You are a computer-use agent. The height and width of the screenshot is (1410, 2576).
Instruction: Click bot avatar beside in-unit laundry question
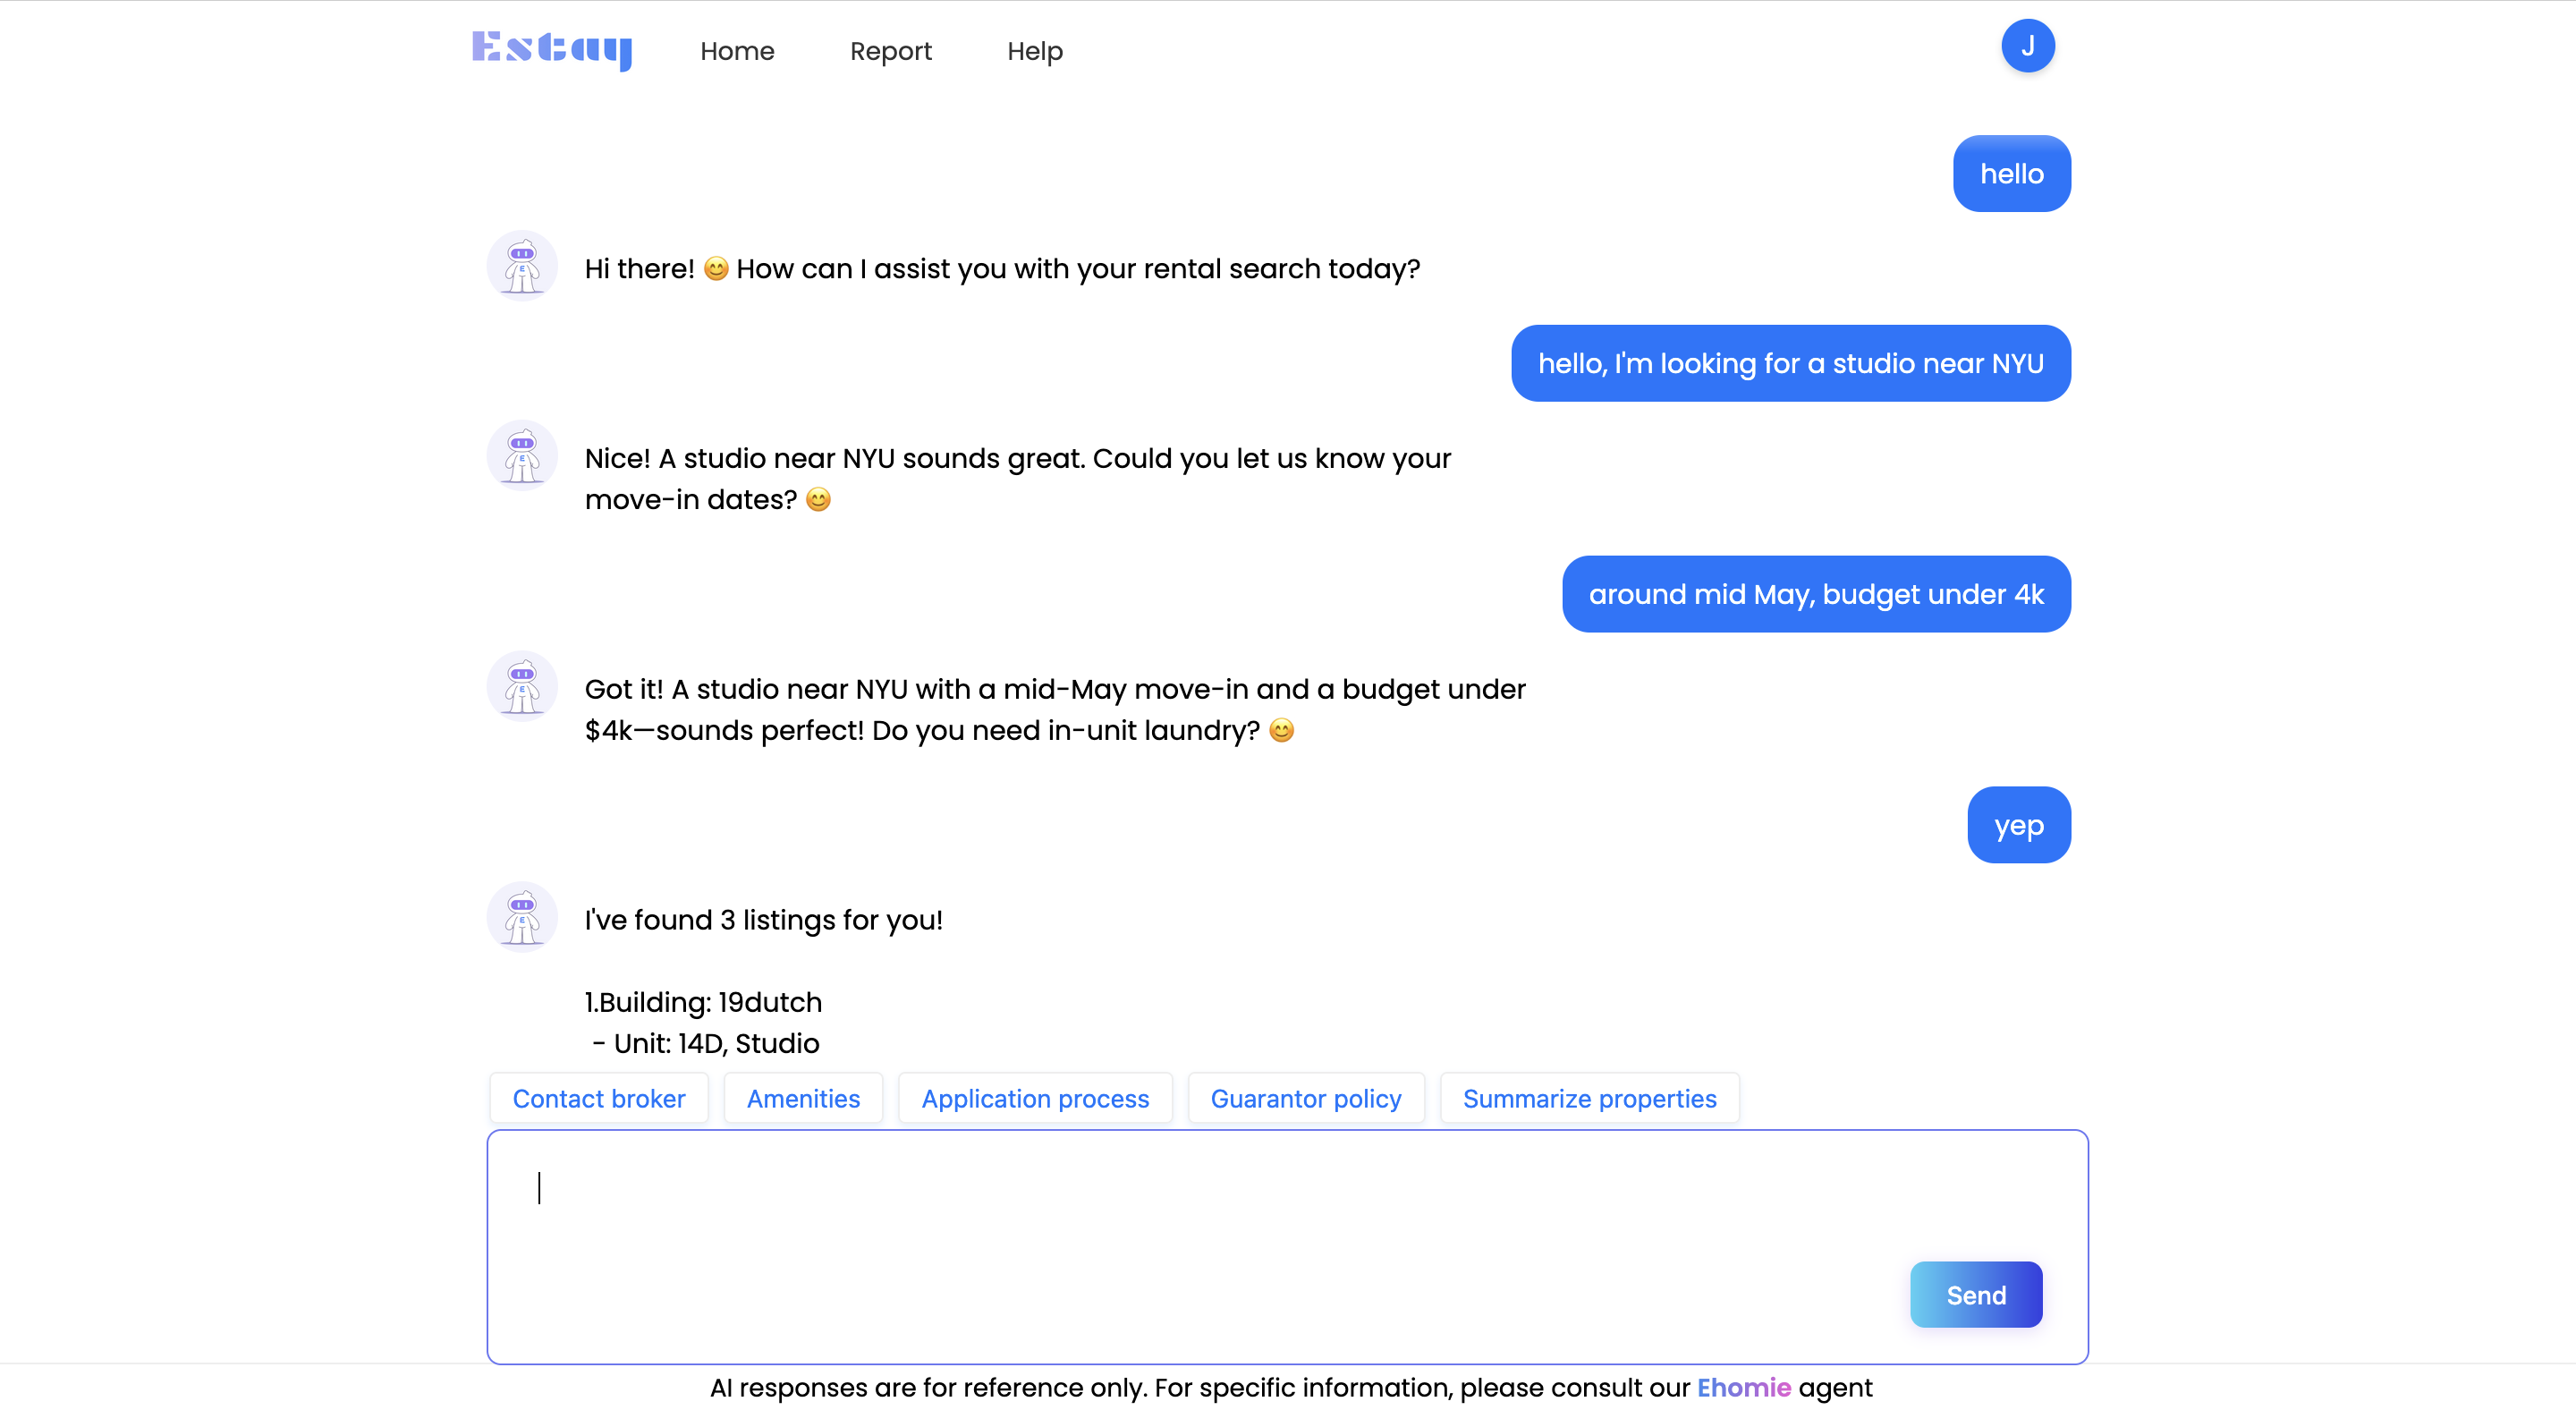[522, 686]
